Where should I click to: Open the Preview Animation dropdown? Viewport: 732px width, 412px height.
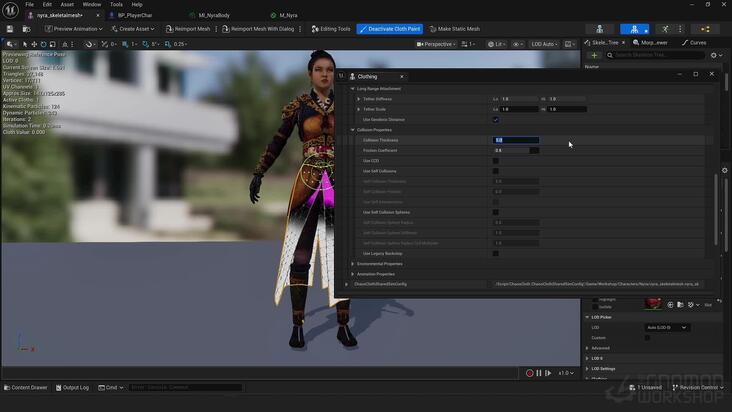click(x=76, y=29)
